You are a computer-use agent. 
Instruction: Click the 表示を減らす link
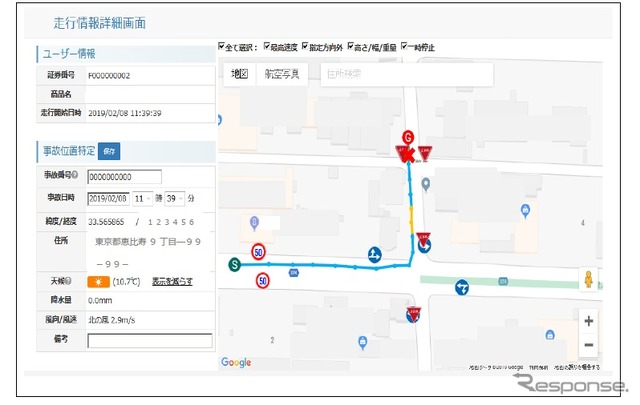[172, 281]
